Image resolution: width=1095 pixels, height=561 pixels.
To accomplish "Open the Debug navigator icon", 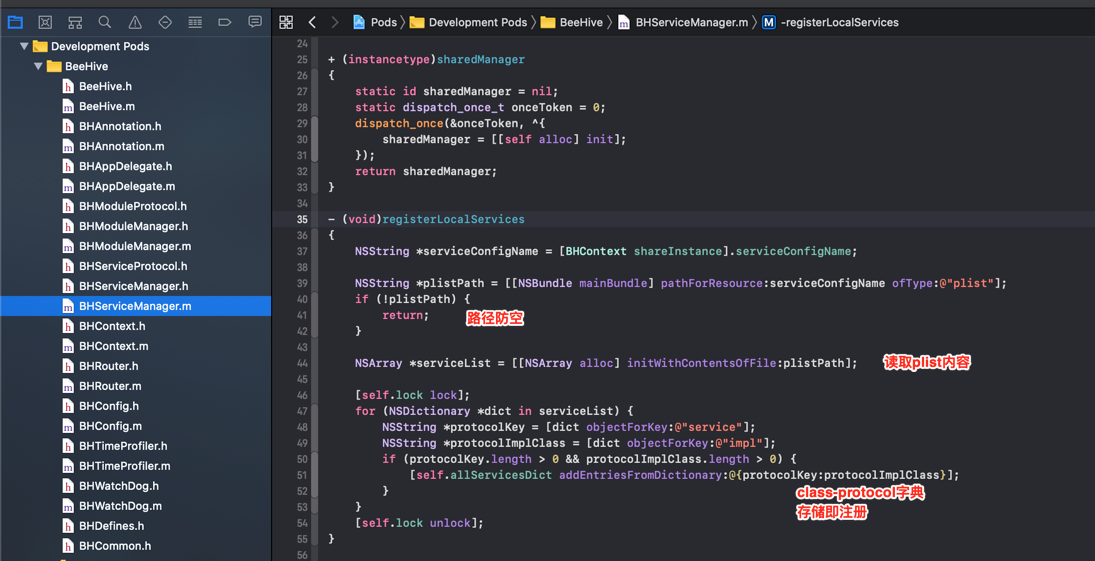I will (195, 22).
